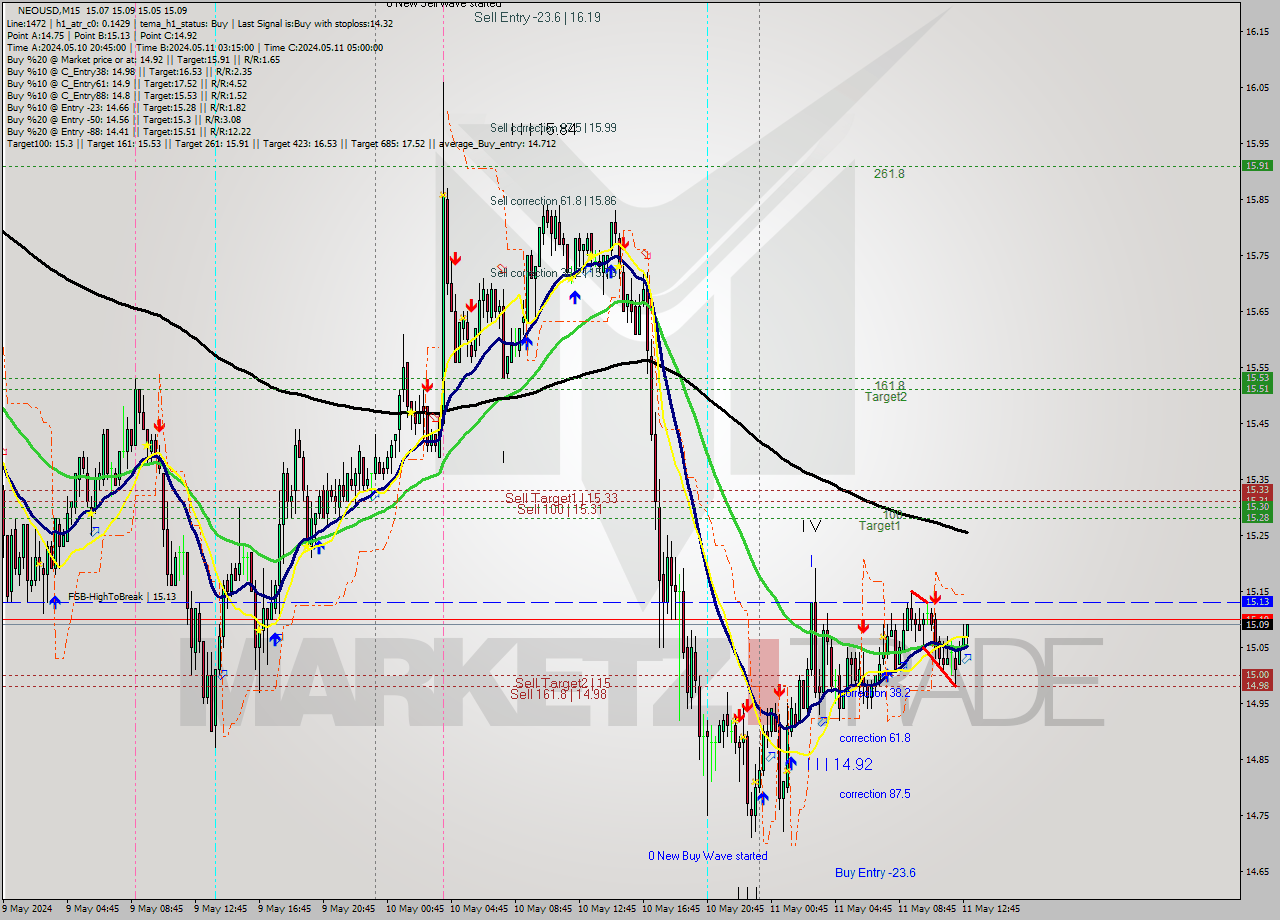The height and width of the screenshot is (920, 1280).
Task: Click the 'Buy Entry -23.6' label
Action: tap(875, 873)
